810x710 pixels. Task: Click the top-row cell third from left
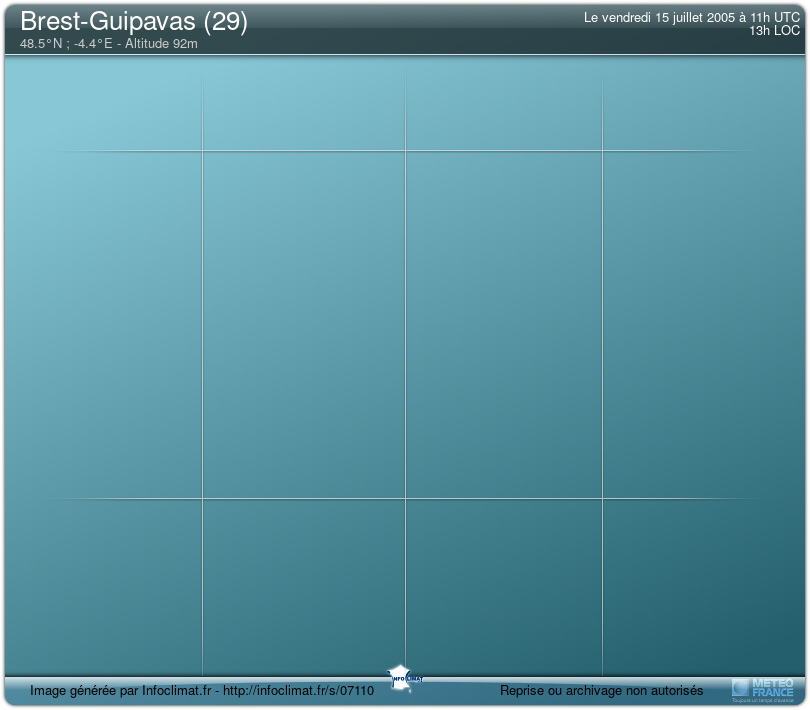(x=503, y=104)
